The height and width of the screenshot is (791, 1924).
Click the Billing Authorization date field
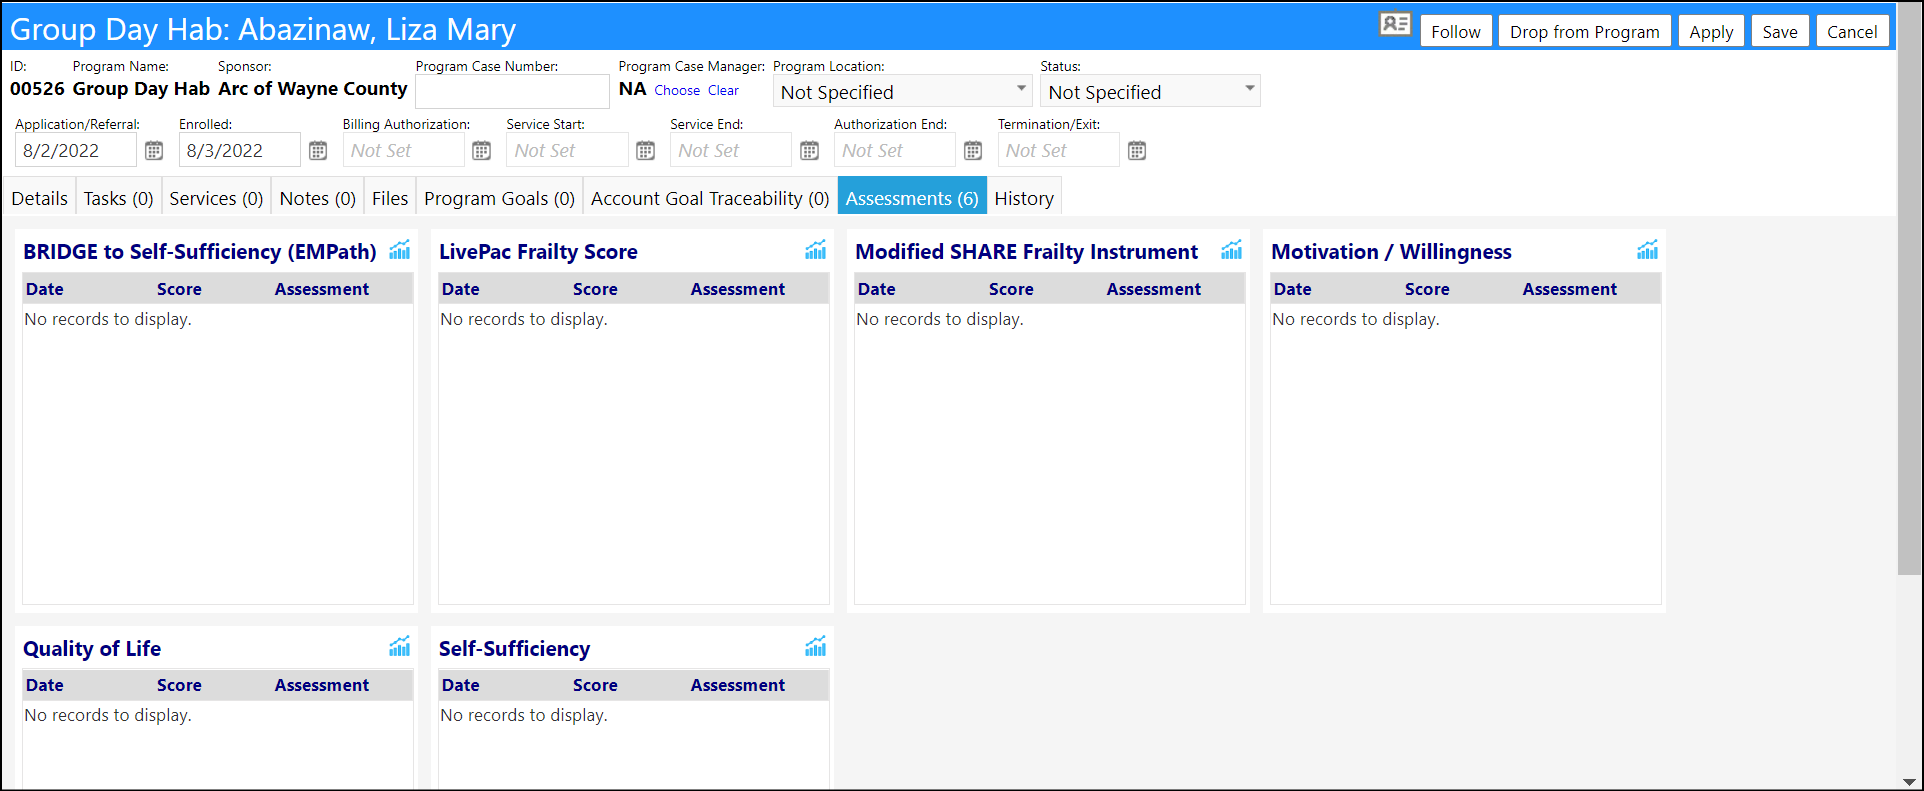coord(404,150)
